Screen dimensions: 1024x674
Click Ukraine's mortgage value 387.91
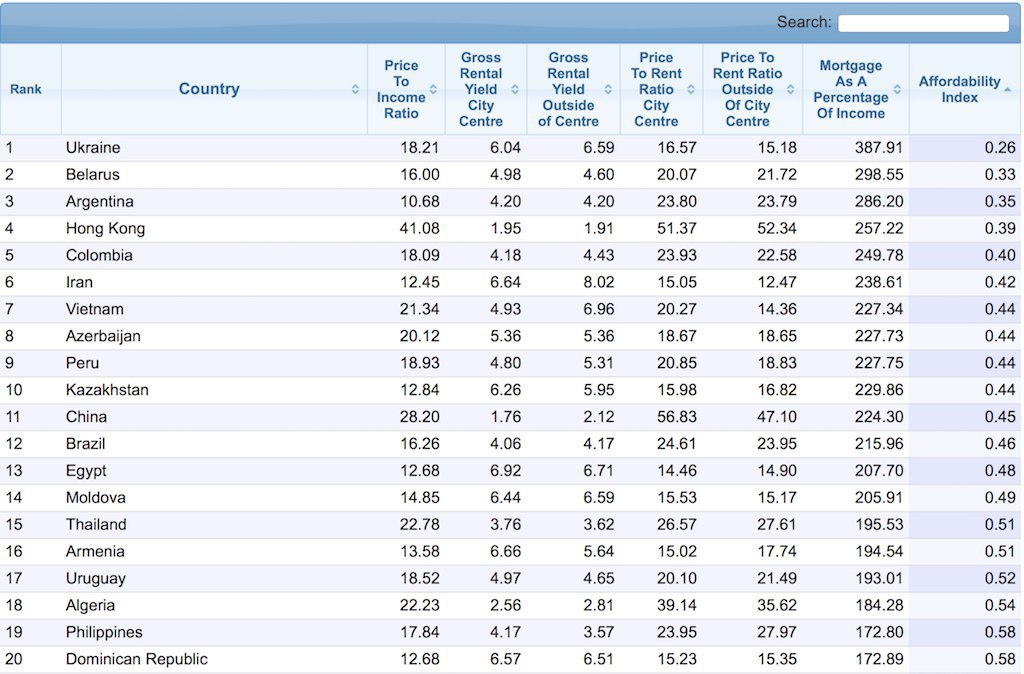tap(879, 148)
